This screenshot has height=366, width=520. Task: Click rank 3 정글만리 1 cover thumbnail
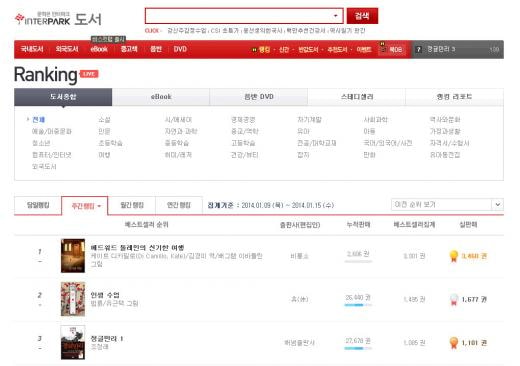pos(73,342)
